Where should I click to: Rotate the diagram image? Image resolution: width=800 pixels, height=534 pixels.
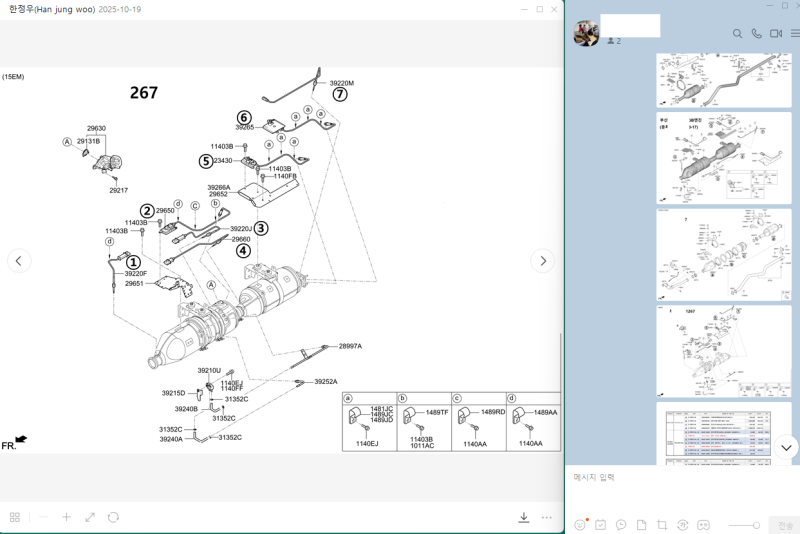(113, 517)
